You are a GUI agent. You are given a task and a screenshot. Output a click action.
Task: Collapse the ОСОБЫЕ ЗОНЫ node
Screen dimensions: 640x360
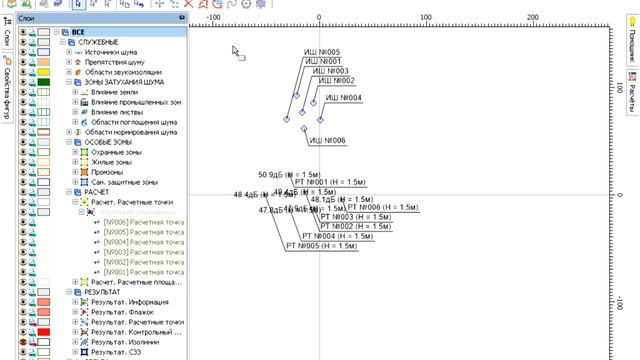(69, 142)
